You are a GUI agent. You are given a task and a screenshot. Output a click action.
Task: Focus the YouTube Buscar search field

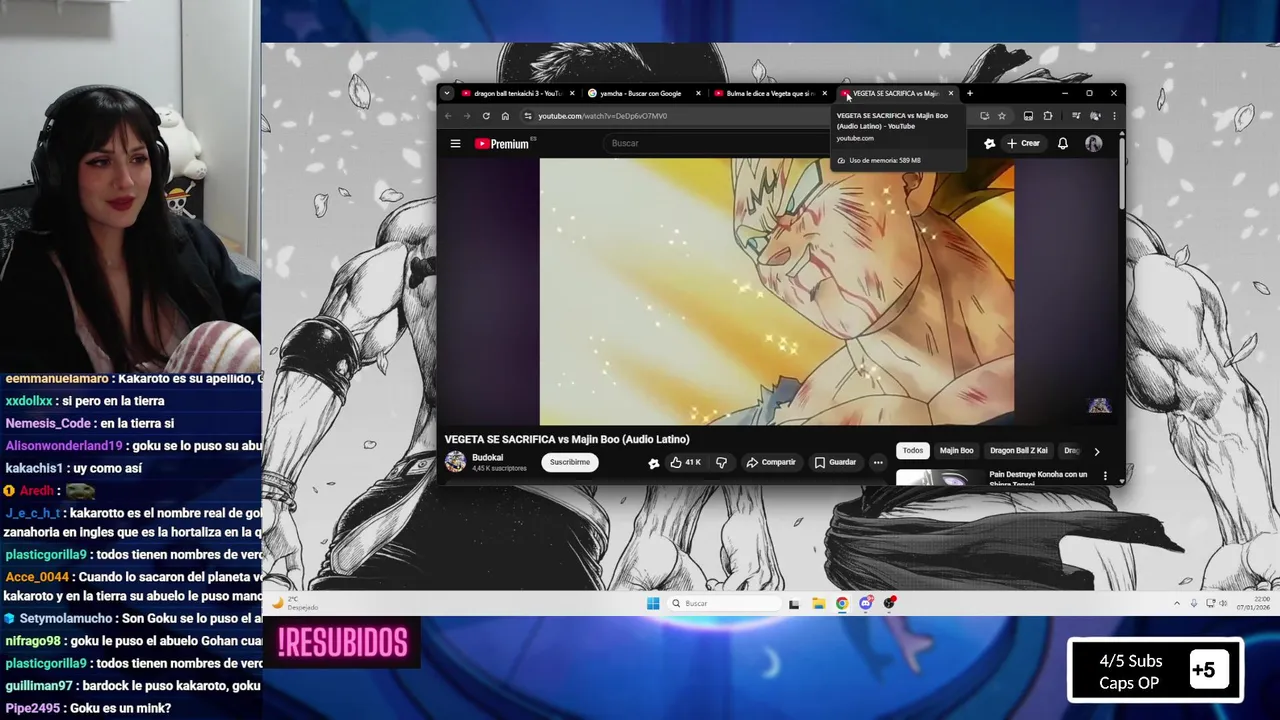click(715, 143)
